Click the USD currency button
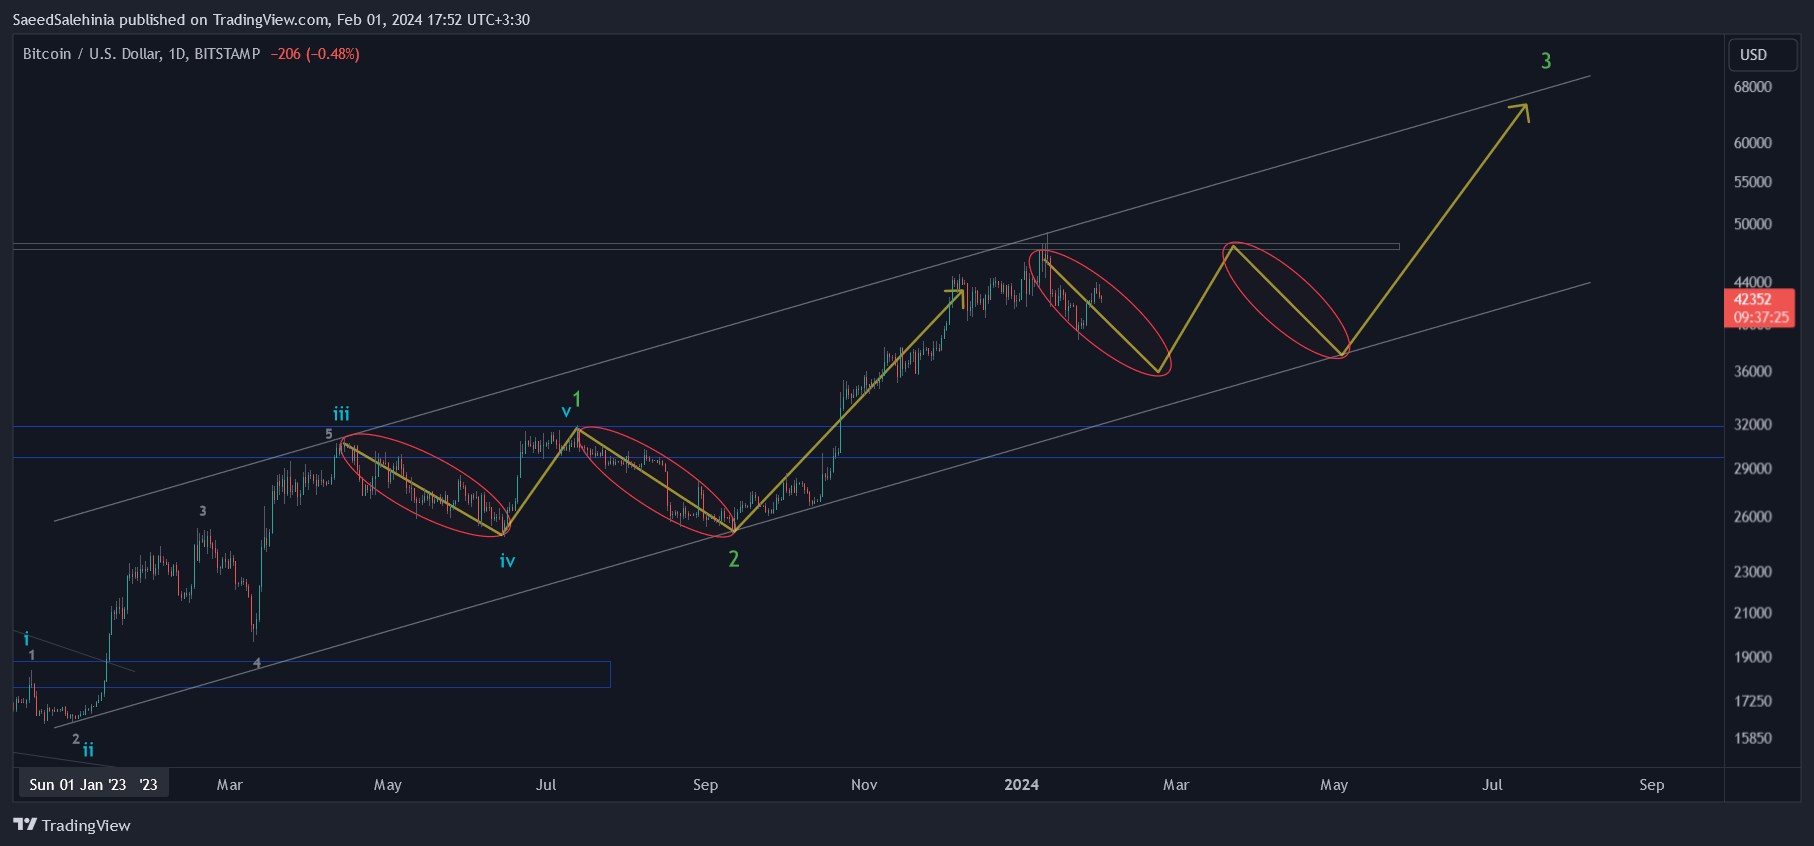Image resolution: width=1814 pixels, height=846 pixels. pos(1762,55)
